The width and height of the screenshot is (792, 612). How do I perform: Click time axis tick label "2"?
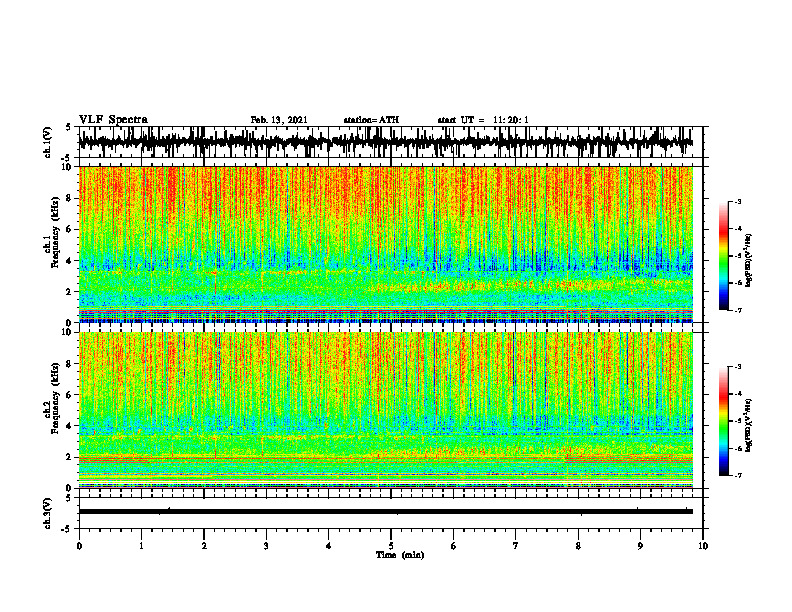coord(204,546)
